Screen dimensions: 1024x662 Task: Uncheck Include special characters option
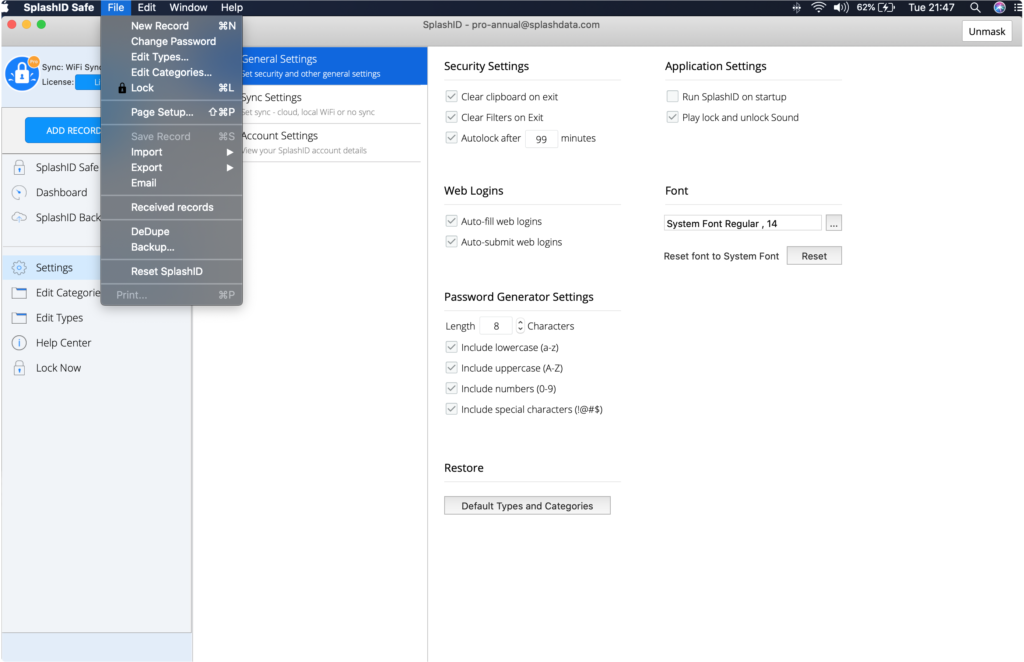point(452,409)
